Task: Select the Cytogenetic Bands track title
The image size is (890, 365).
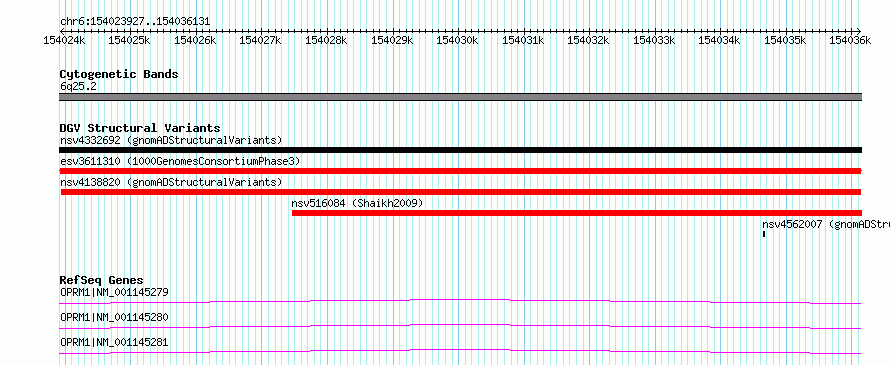Action: [x=119, y=74]
